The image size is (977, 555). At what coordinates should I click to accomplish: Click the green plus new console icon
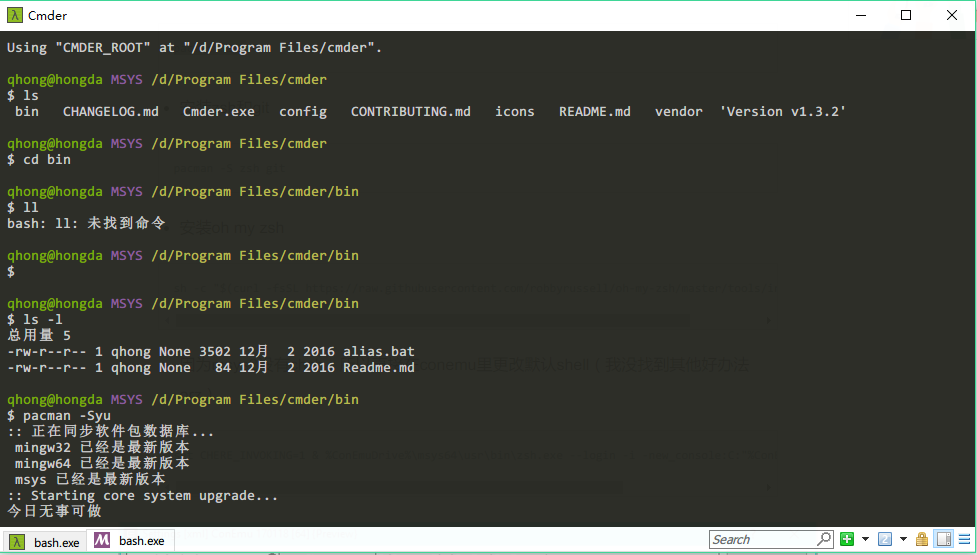pyautogui.click(x=847, y=539)
